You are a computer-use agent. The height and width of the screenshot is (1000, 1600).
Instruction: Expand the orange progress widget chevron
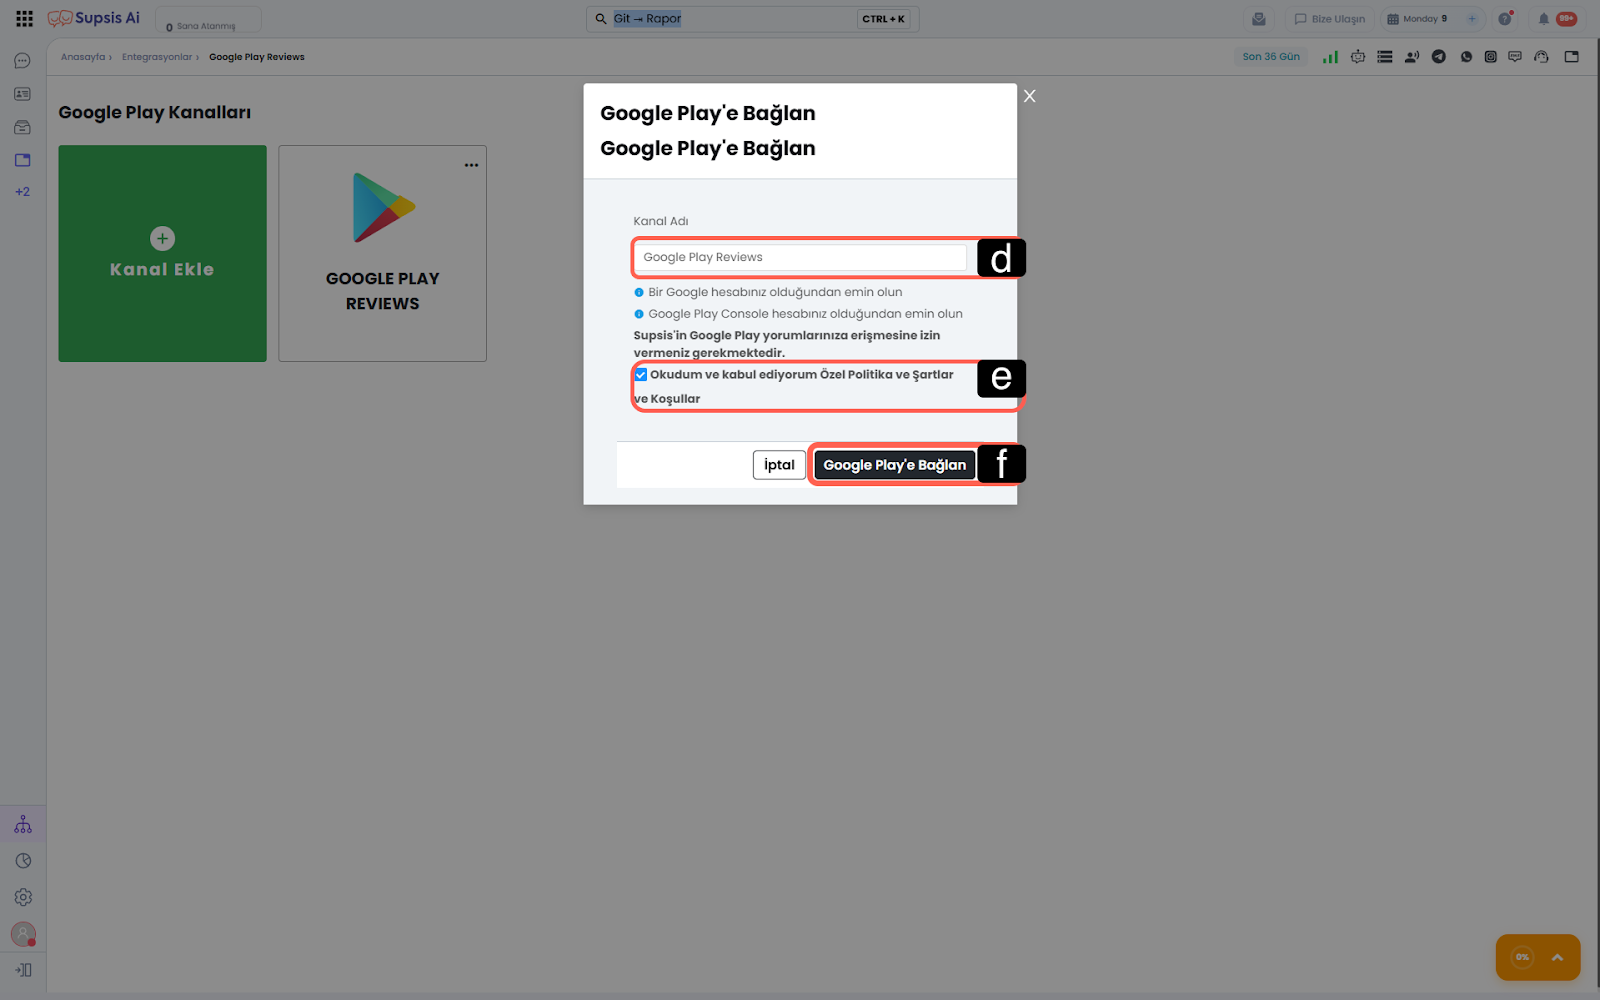point(1557,957)
